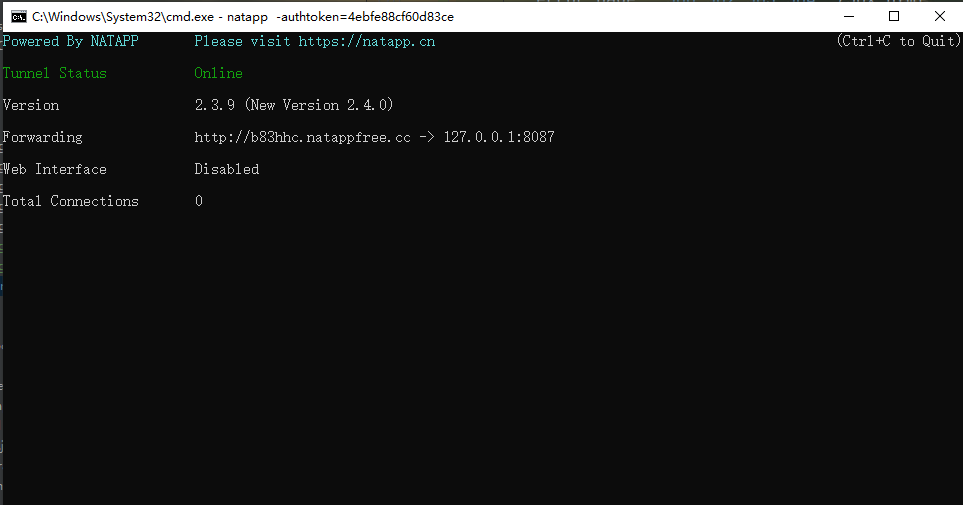963x505 pixels.
Task: Click the Disabled web interface value
Action: (227, 169)
